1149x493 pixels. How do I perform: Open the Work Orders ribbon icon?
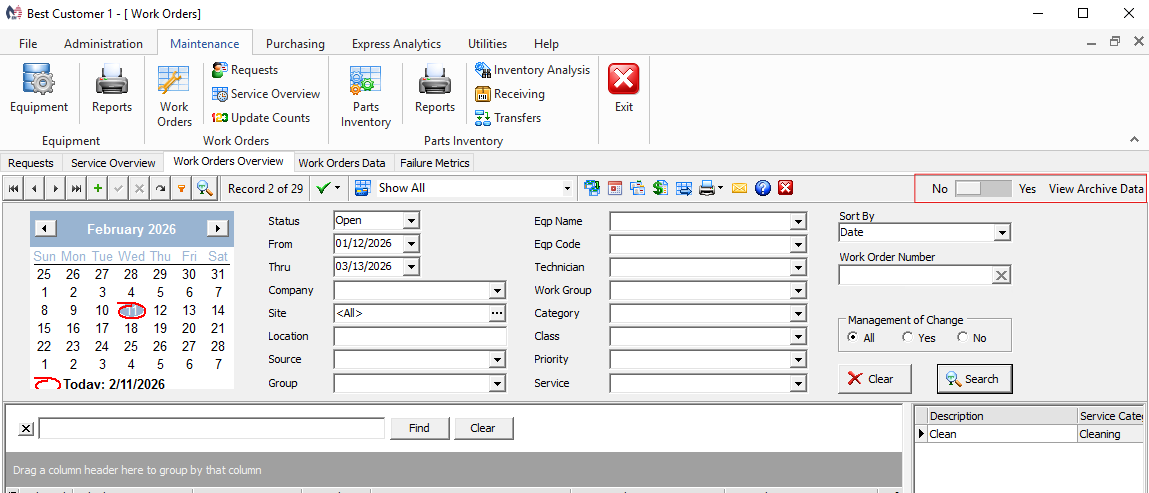(x=174, y=95)
